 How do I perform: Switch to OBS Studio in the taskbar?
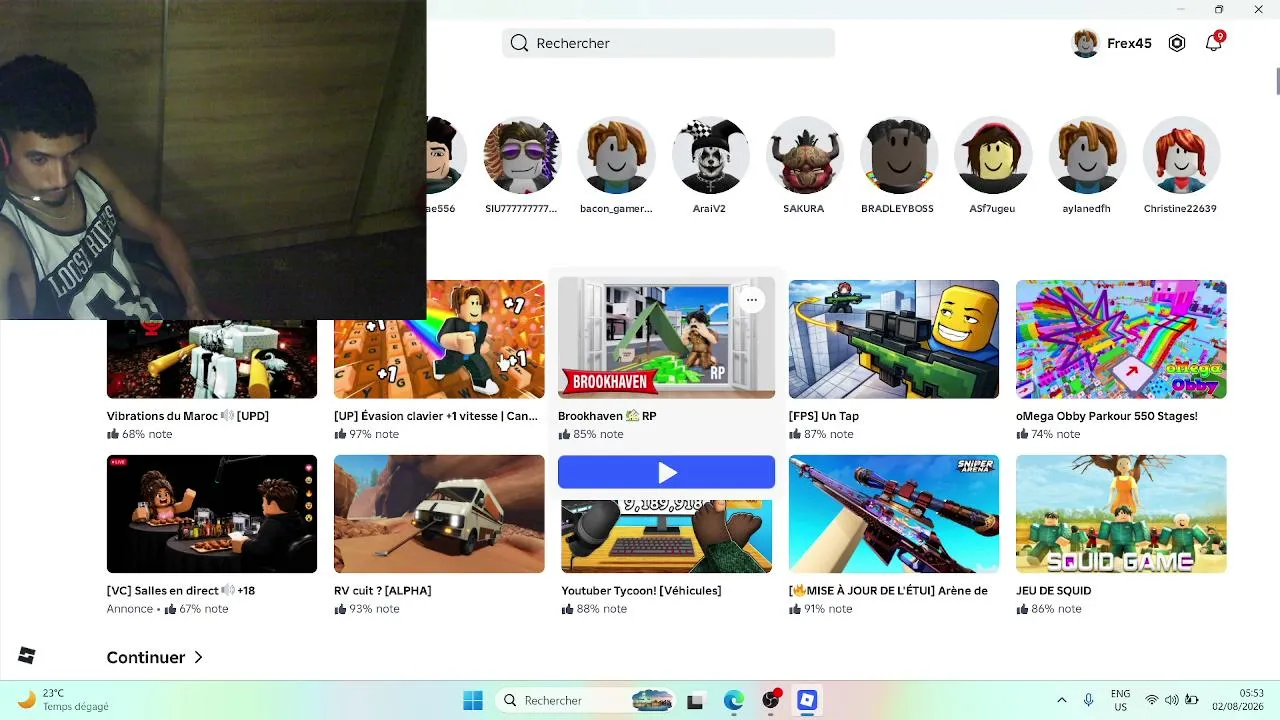pos(771,700)
